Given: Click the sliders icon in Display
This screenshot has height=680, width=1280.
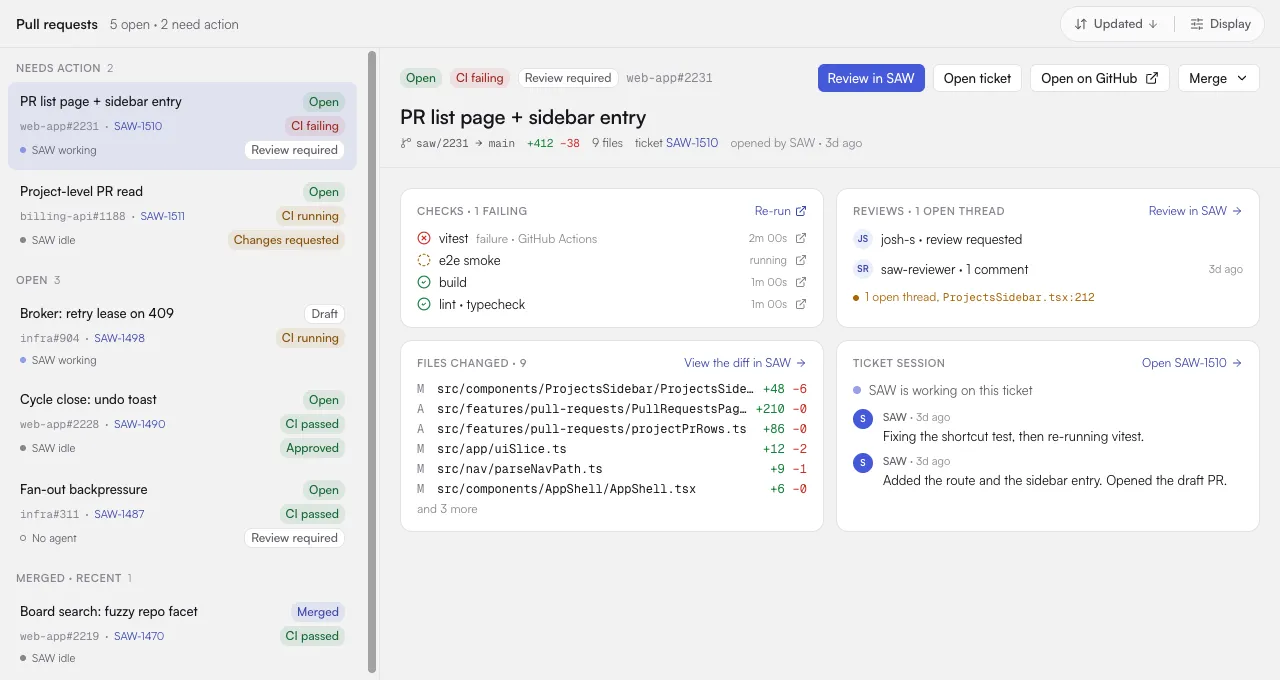Looking at the screenshot, I should click(x=1197, y=24).
